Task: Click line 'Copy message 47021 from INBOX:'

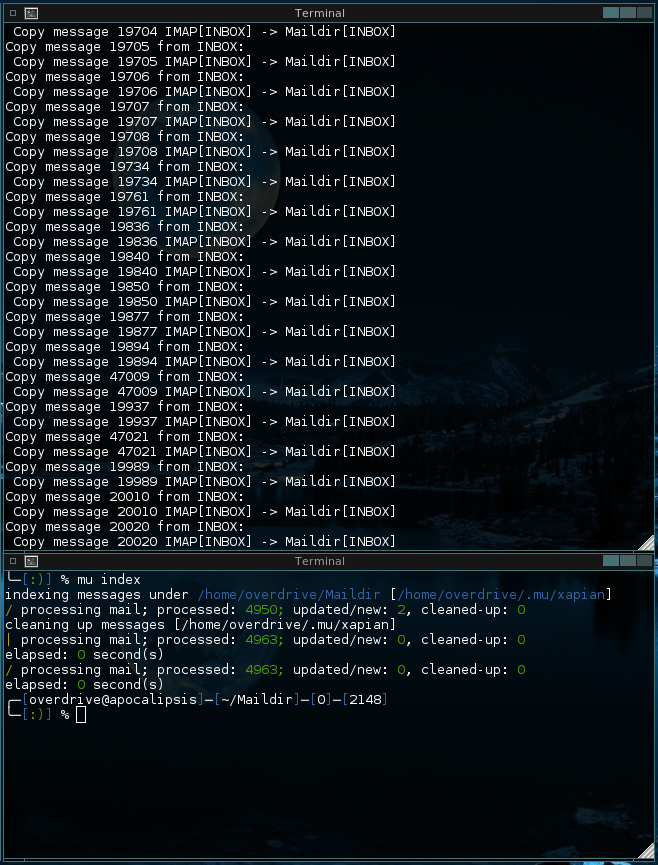Action: tap(125, 437)
